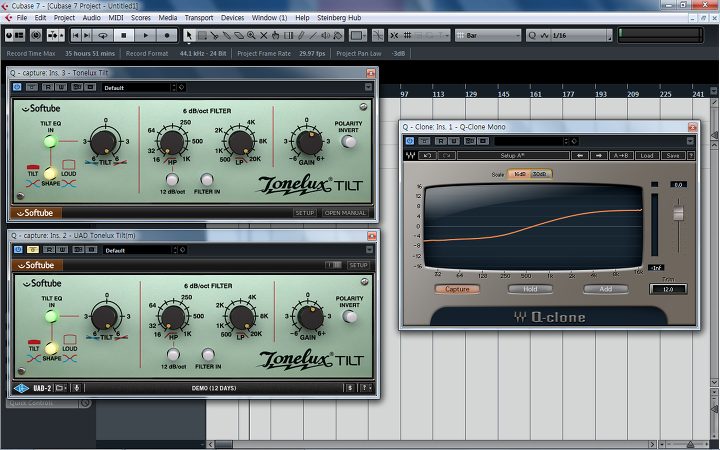This screenshot has width=720, height=450.
Task: Toggle POLARITY INVERT on Ins. 3 Tonelux
Action: click(x=349, y=141)
